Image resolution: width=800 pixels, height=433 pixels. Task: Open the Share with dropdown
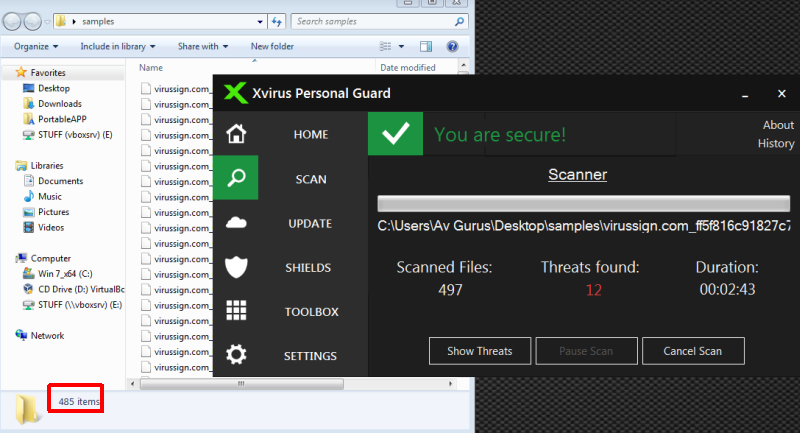[x=203, y=46]
